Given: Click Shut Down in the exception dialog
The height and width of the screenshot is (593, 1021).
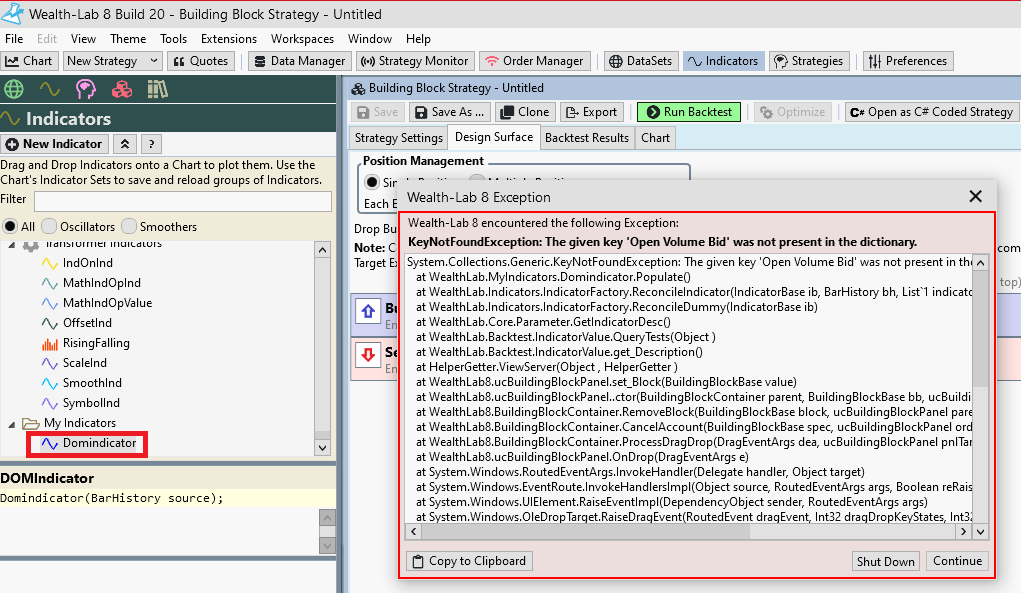Looking at the screenshot, I should (885, 561).
